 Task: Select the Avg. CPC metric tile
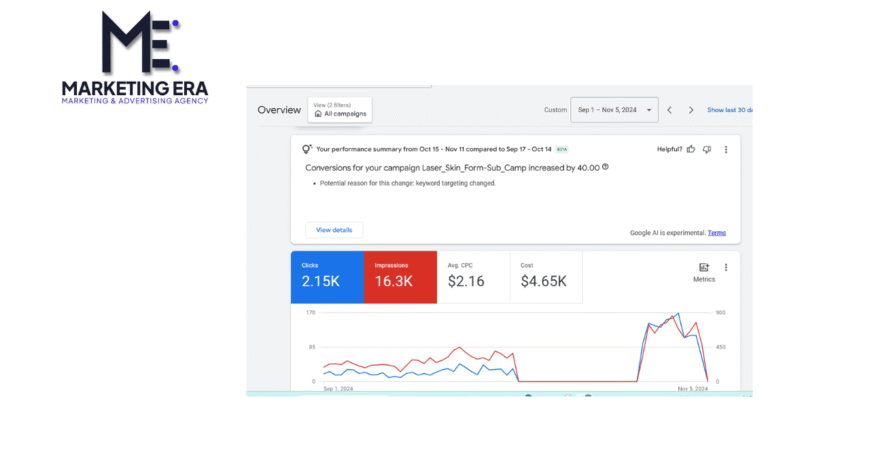point(473,275)
